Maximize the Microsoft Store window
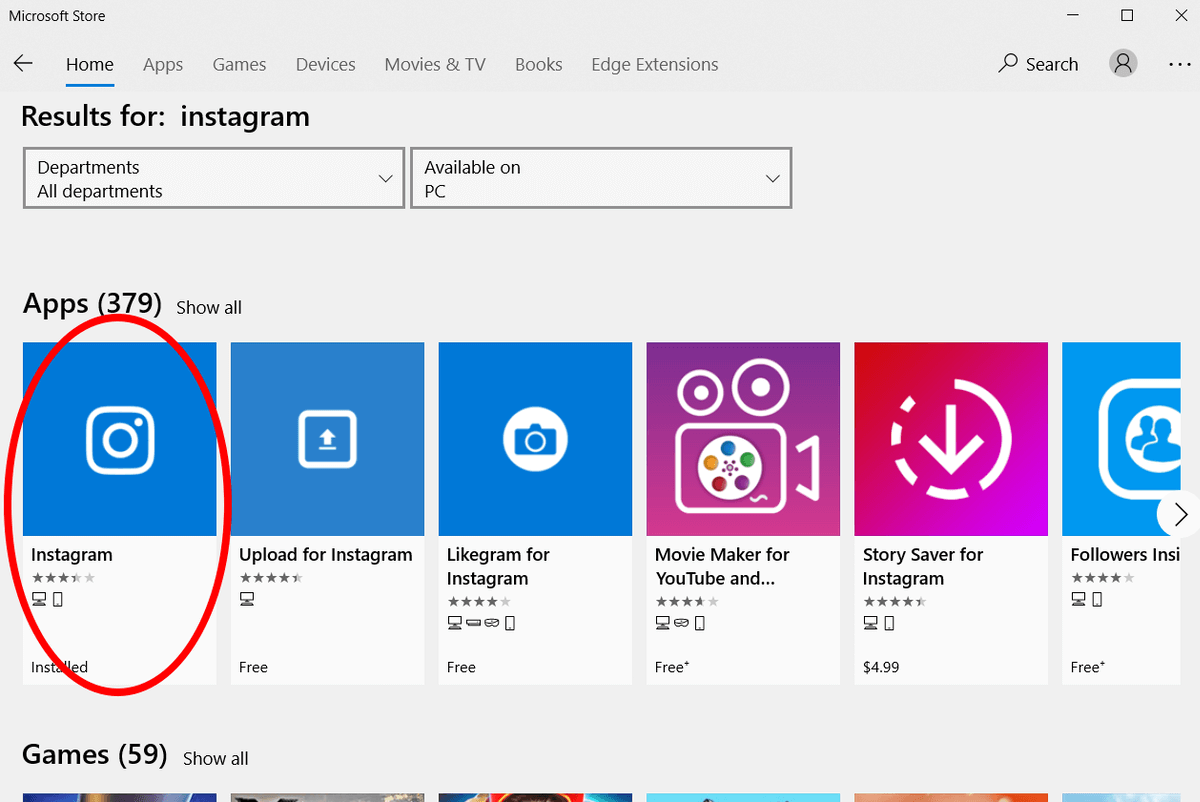The width and height of the screenshot is (1200, 802). [1127, 16]
